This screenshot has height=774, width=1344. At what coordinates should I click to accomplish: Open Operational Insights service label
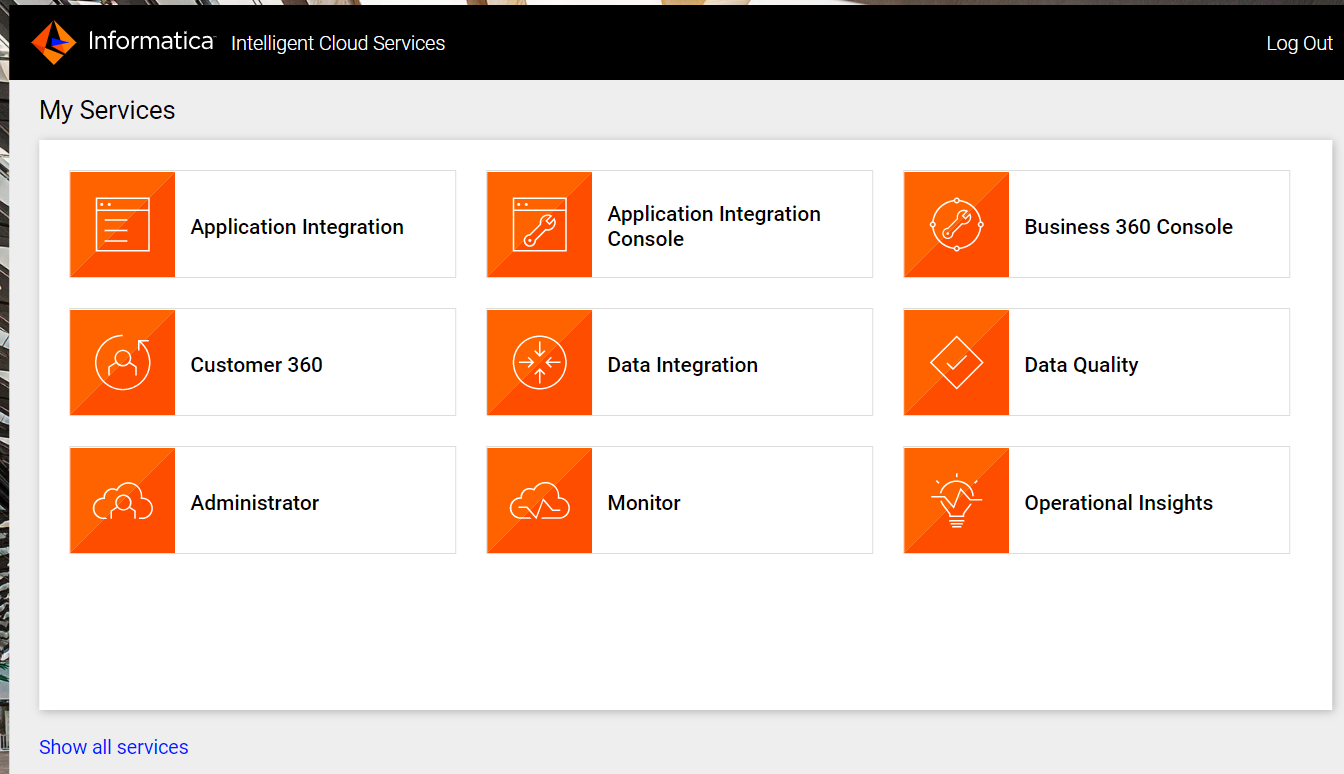pyautogui.click(x=1119, y=503)
